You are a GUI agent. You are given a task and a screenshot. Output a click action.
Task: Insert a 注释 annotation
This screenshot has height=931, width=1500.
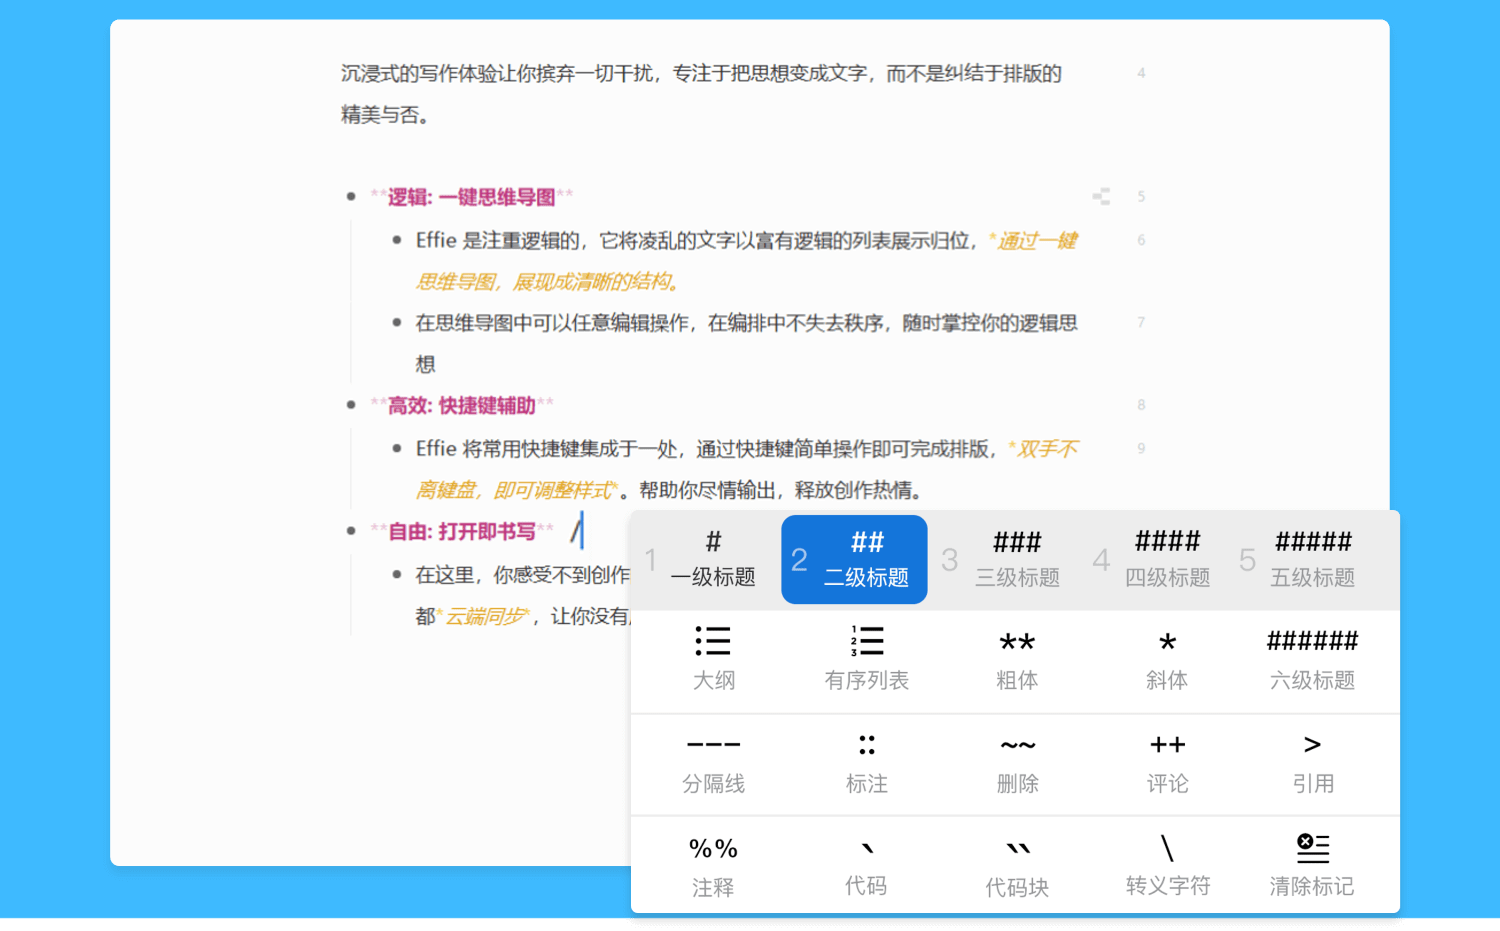pyautogui.click(x=713, y=866)
